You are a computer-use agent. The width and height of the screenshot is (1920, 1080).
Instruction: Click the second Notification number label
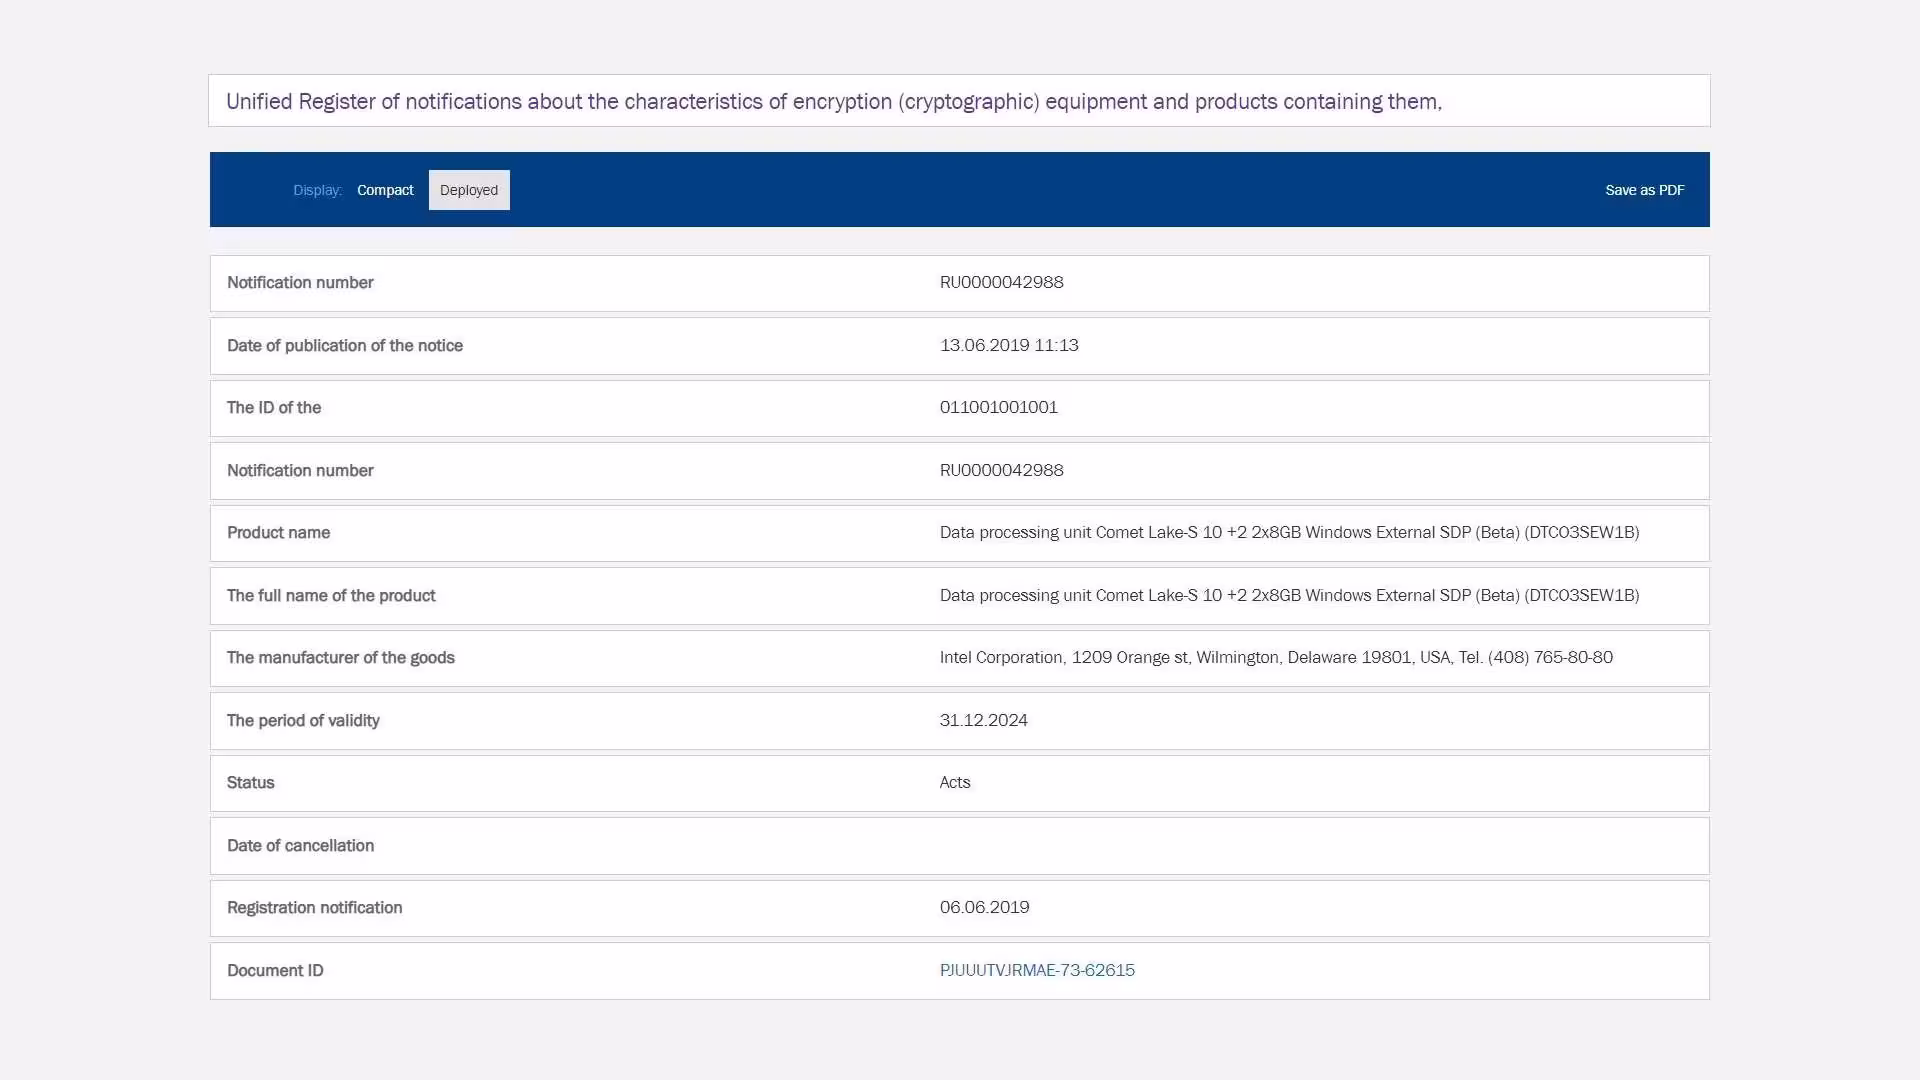click(x=300, y=470)
